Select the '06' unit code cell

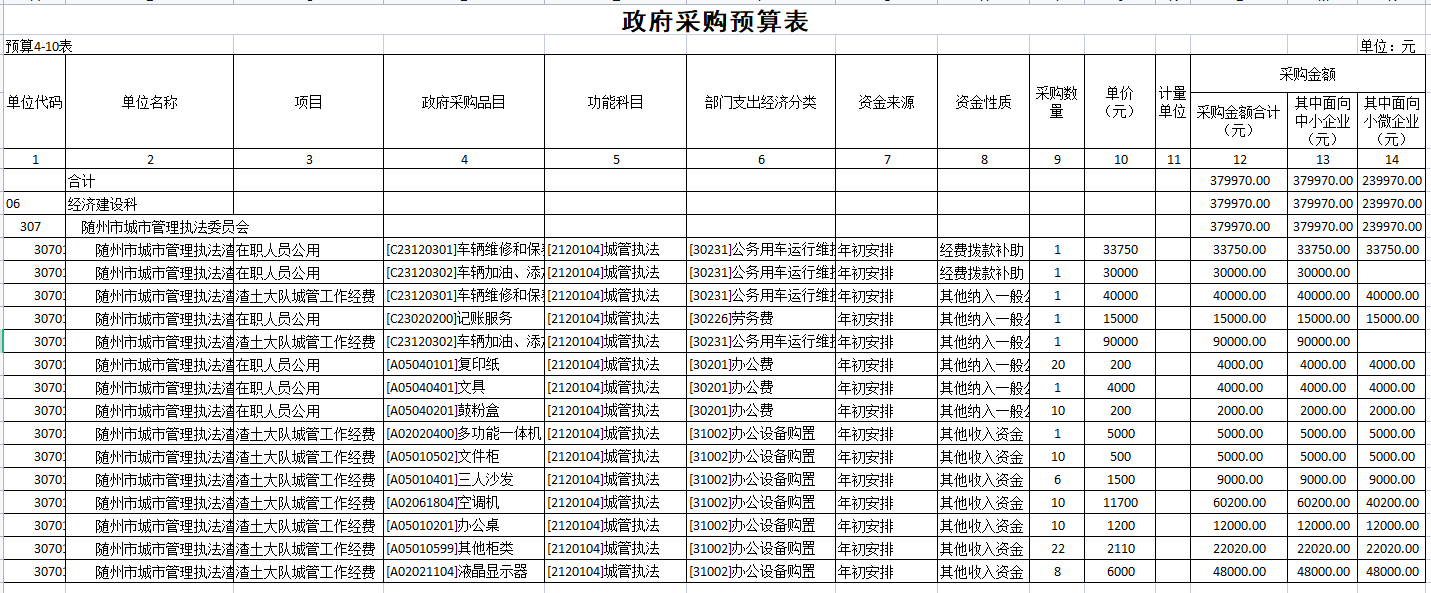click(35, 204)
